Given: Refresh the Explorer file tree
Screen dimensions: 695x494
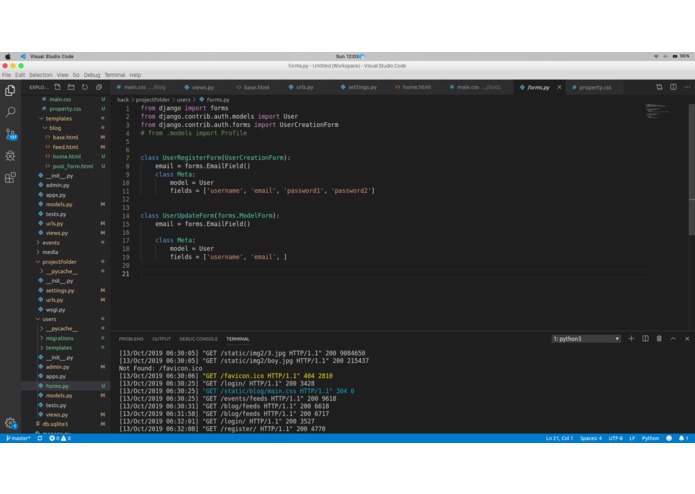Looking at the screenshot, I should coord(85,87).
